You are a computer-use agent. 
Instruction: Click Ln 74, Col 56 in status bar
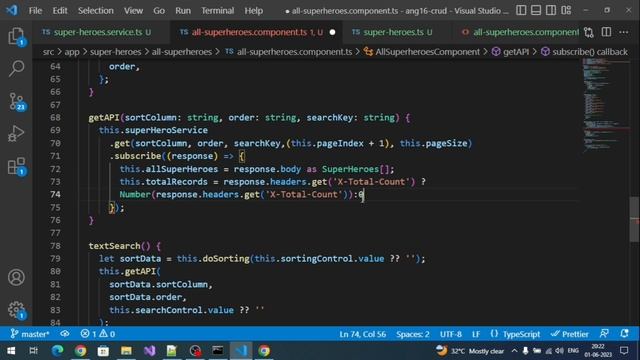click(x=362, y=334)
